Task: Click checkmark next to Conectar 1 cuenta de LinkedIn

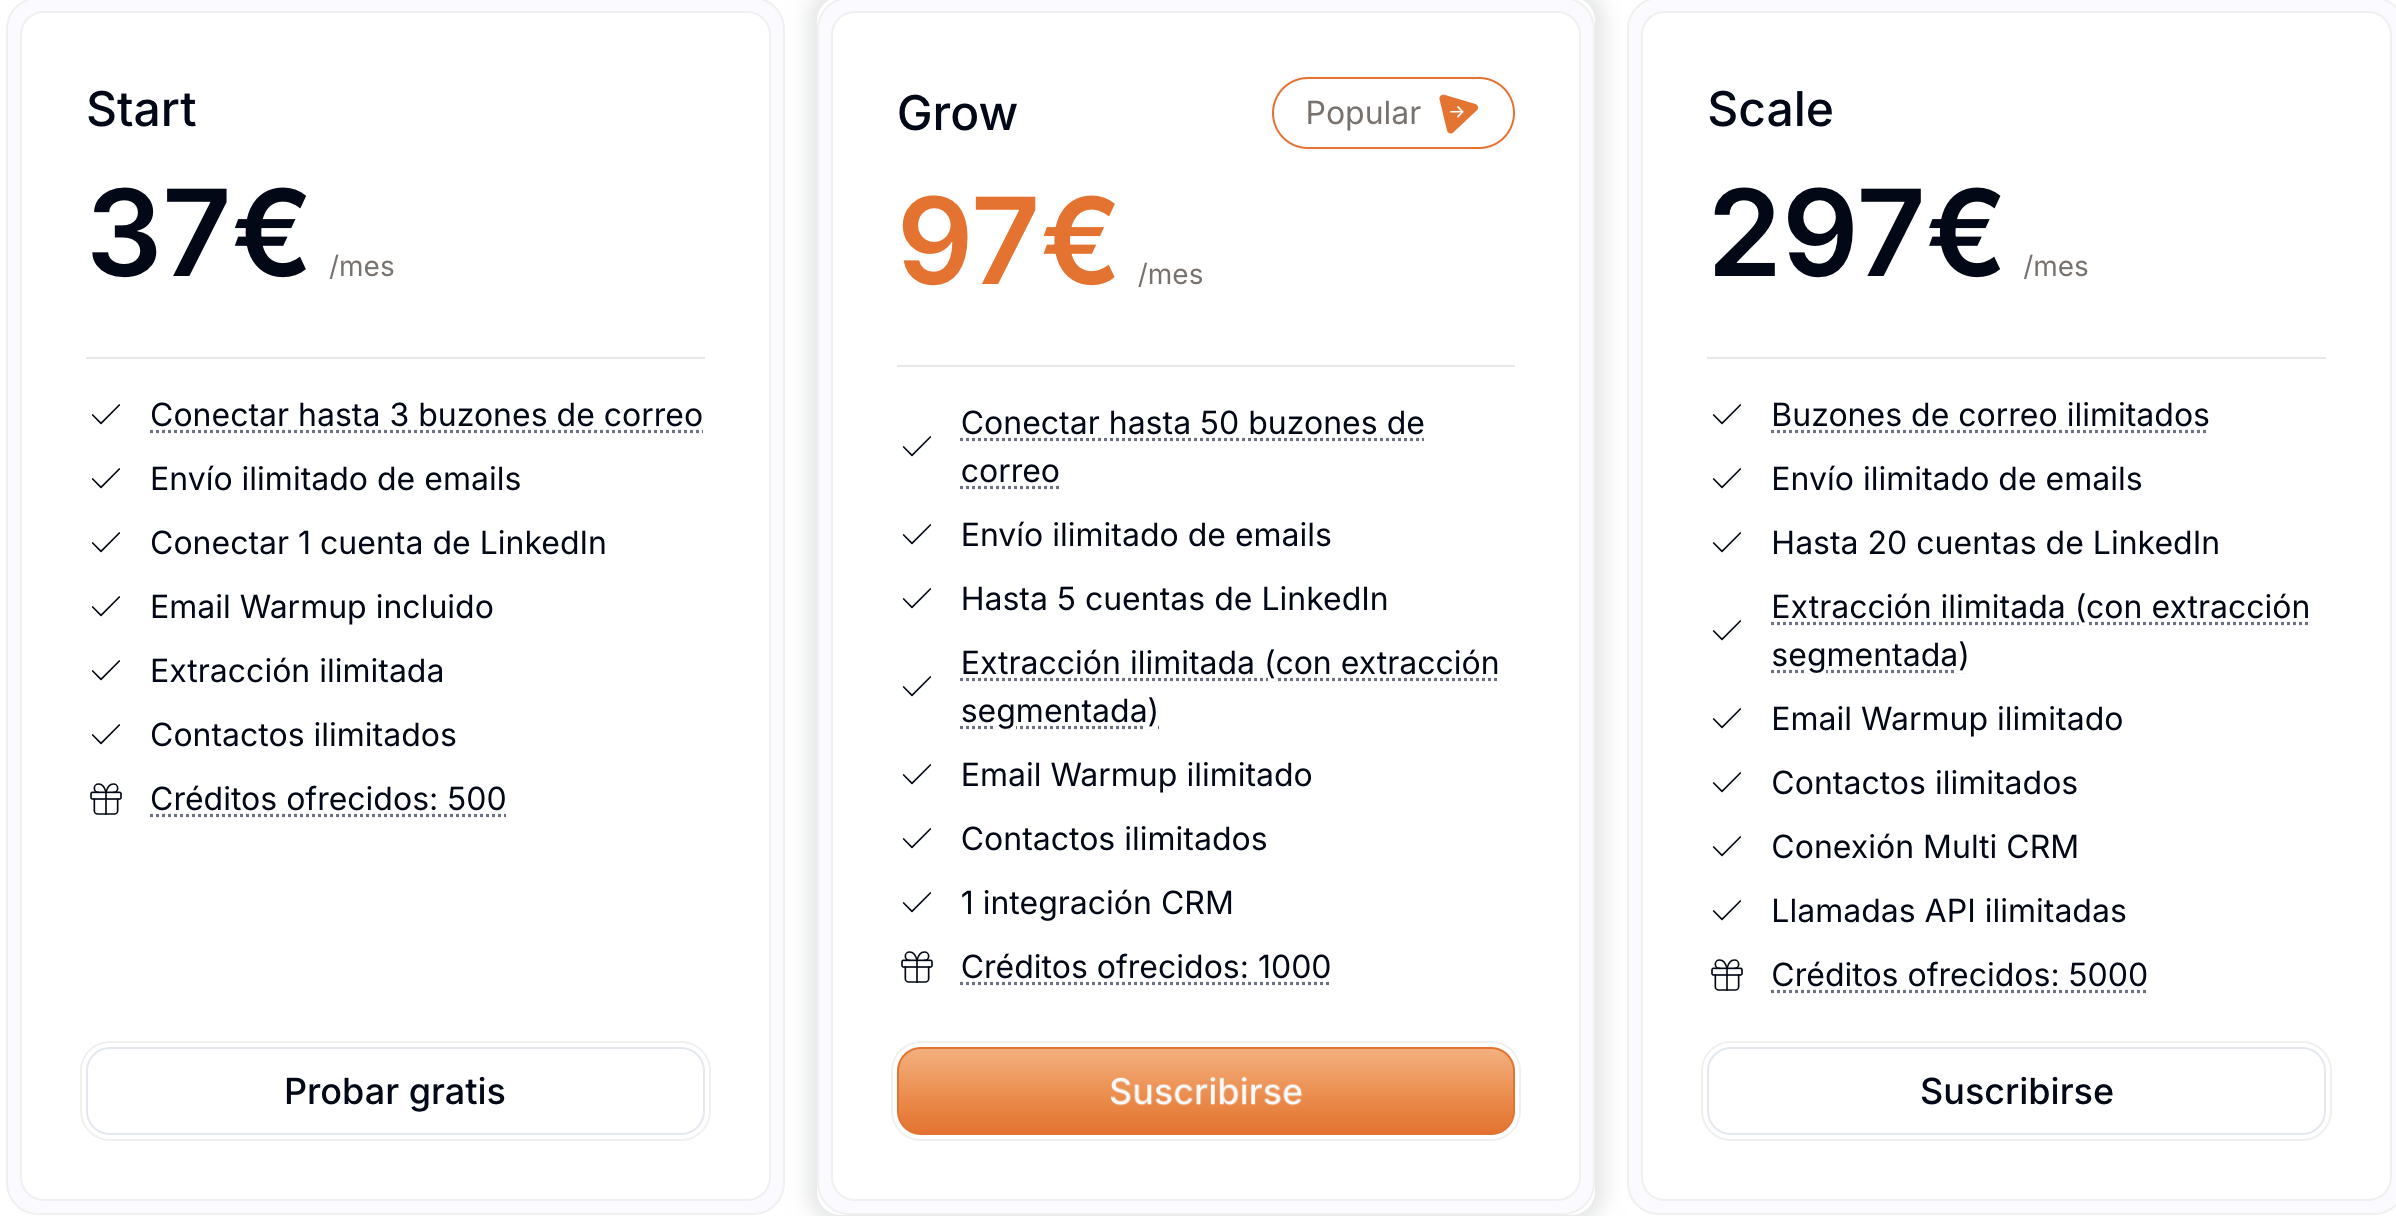Action: pos(106,543)
